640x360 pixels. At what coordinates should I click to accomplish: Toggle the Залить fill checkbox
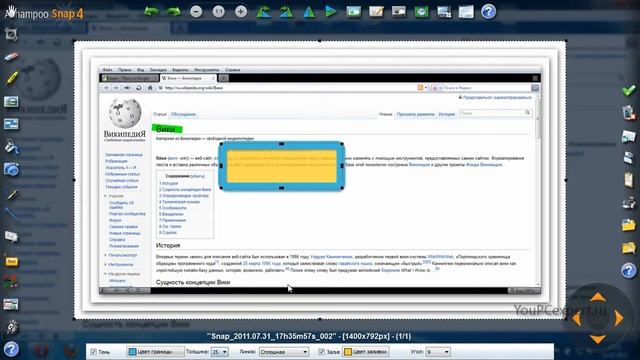pos(322,351)
